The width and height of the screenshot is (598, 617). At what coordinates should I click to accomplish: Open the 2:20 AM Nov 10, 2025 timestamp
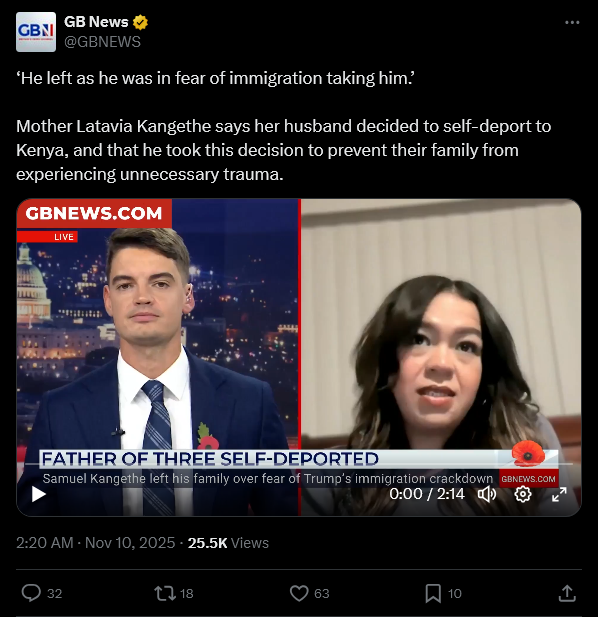[x=96, y=543]
